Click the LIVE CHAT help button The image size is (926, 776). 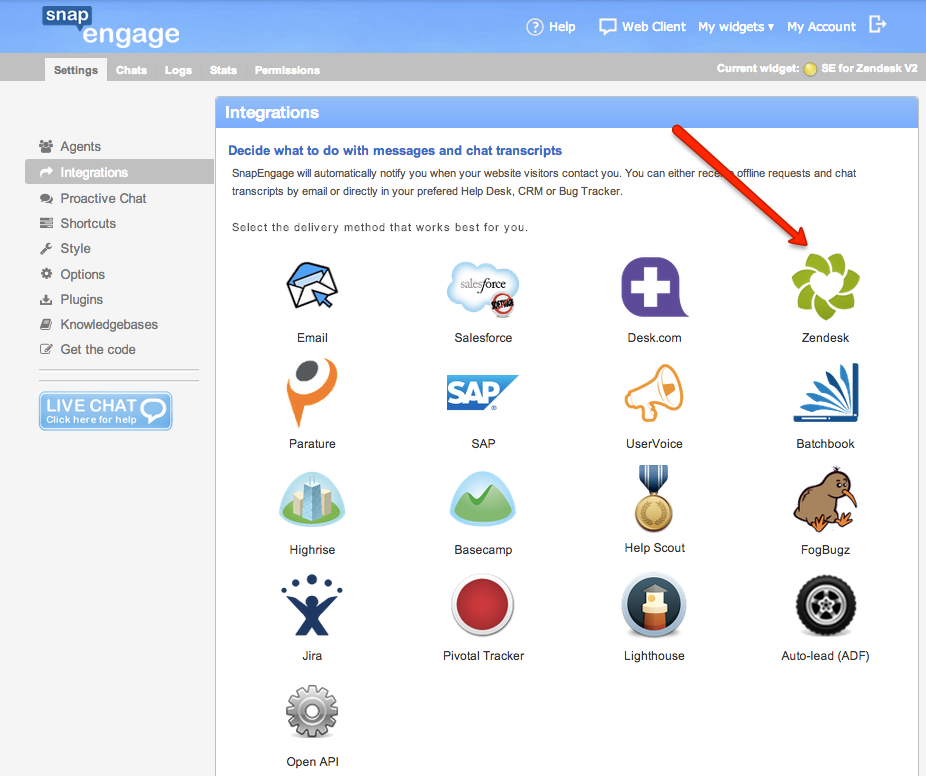pyautogui.click(x=106, y=410)
